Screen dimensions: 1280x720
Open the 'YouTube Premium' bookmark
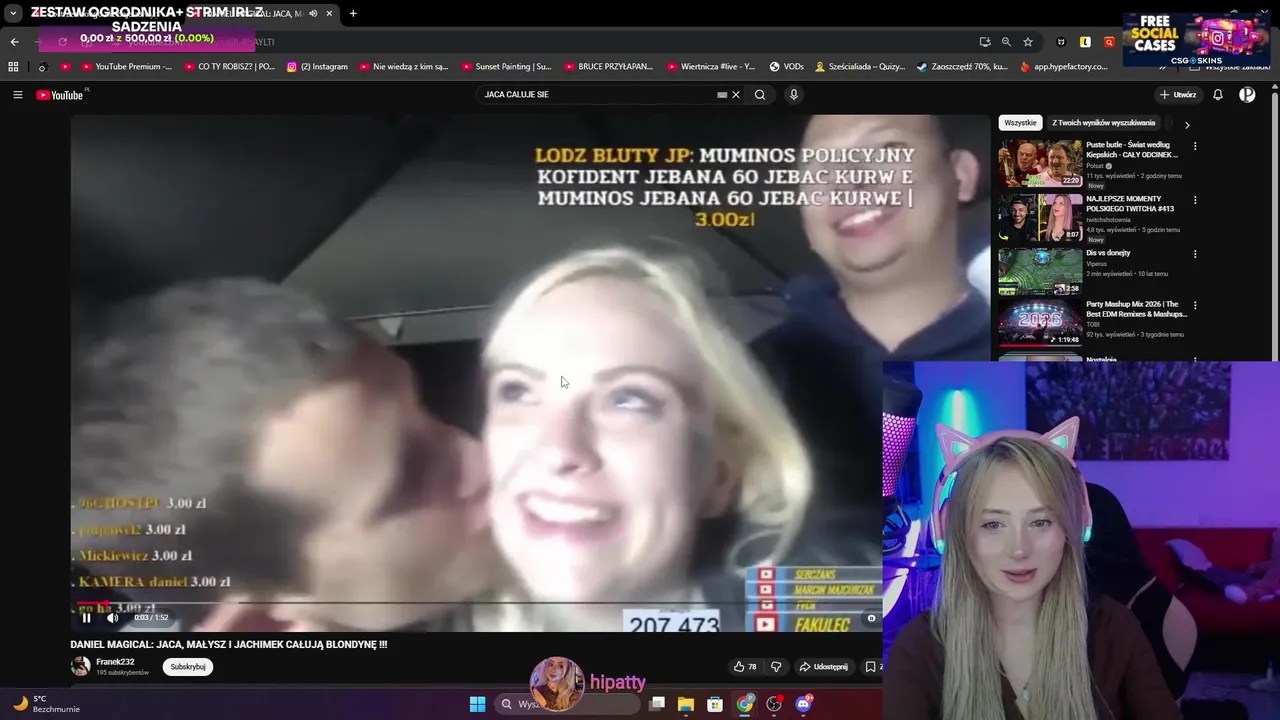coord(126,67)
